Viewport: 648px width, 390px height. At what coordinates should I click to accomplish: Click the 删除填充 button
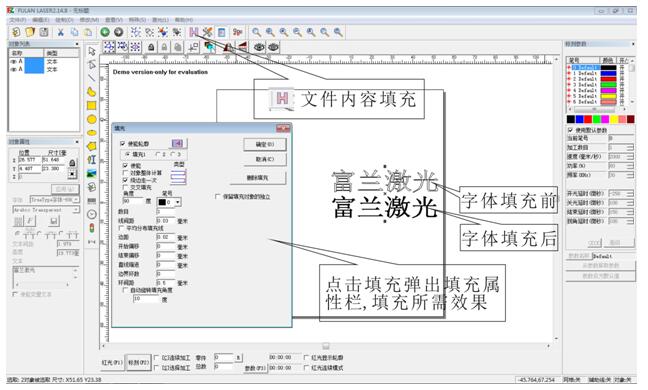point(258,178)
